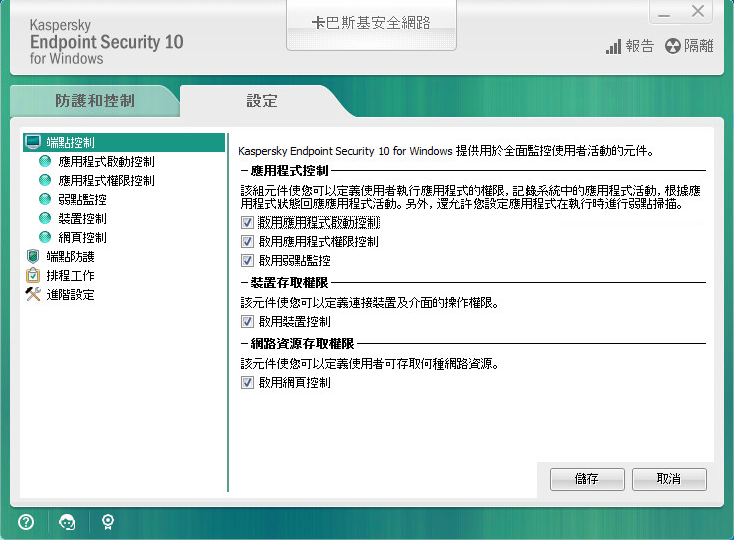Image resolution: width=734 pixels, height=540 pixels.
Task: Click the 儲存 save button
Action: pyautogui.click(x=587, y=479)
